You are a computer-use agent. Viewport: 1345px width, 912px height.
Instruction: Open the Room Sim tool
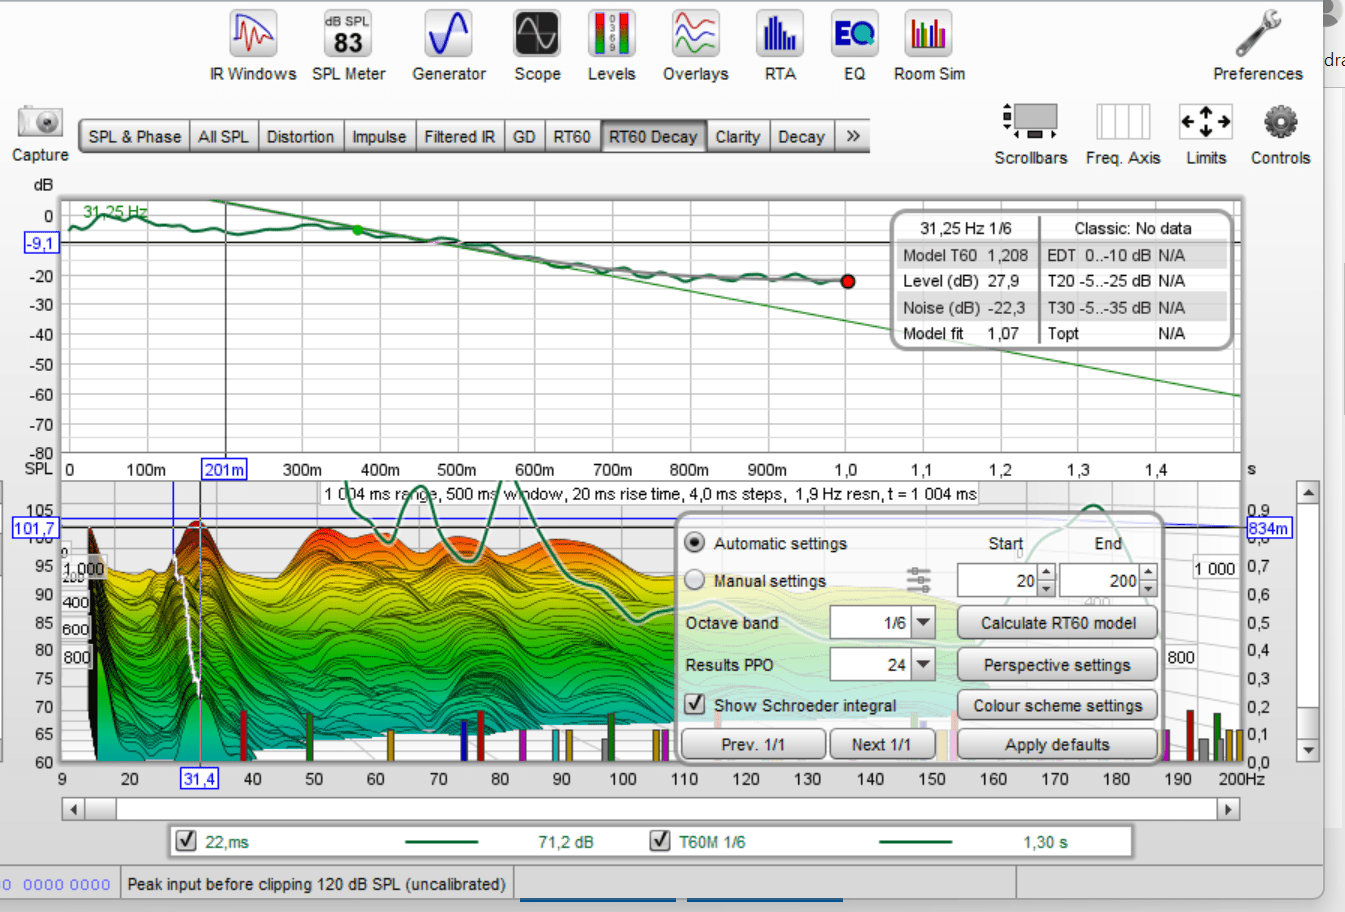[929, 45]
